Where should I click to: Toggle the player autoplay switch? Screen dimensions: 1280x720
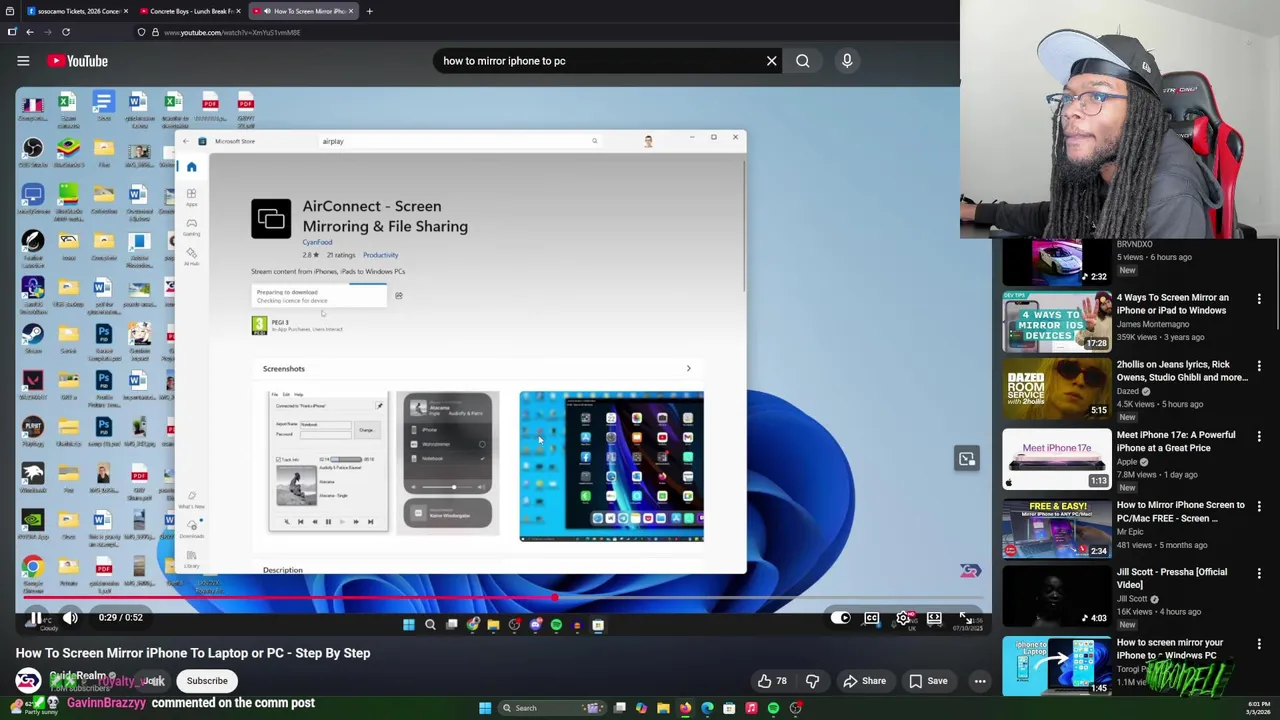click(841, 618)
